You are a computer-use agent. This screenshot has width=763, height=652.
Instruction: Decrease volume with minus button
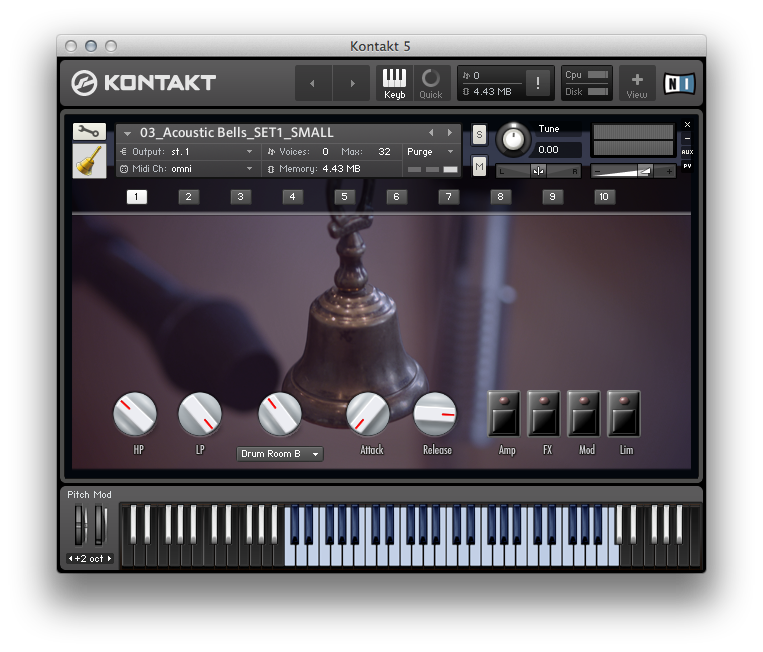[598, 171]
